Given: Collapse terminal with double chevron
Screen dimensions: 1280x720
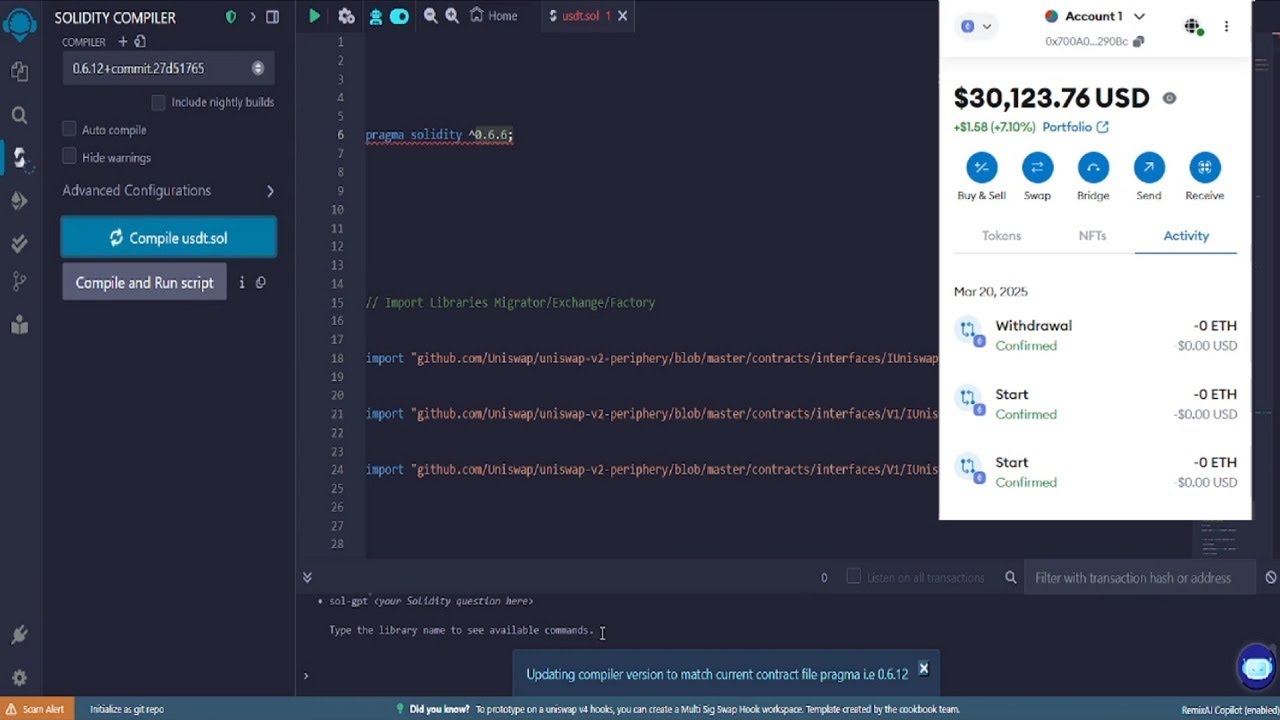Looking at the screenshot, I should tap(307, 577).
